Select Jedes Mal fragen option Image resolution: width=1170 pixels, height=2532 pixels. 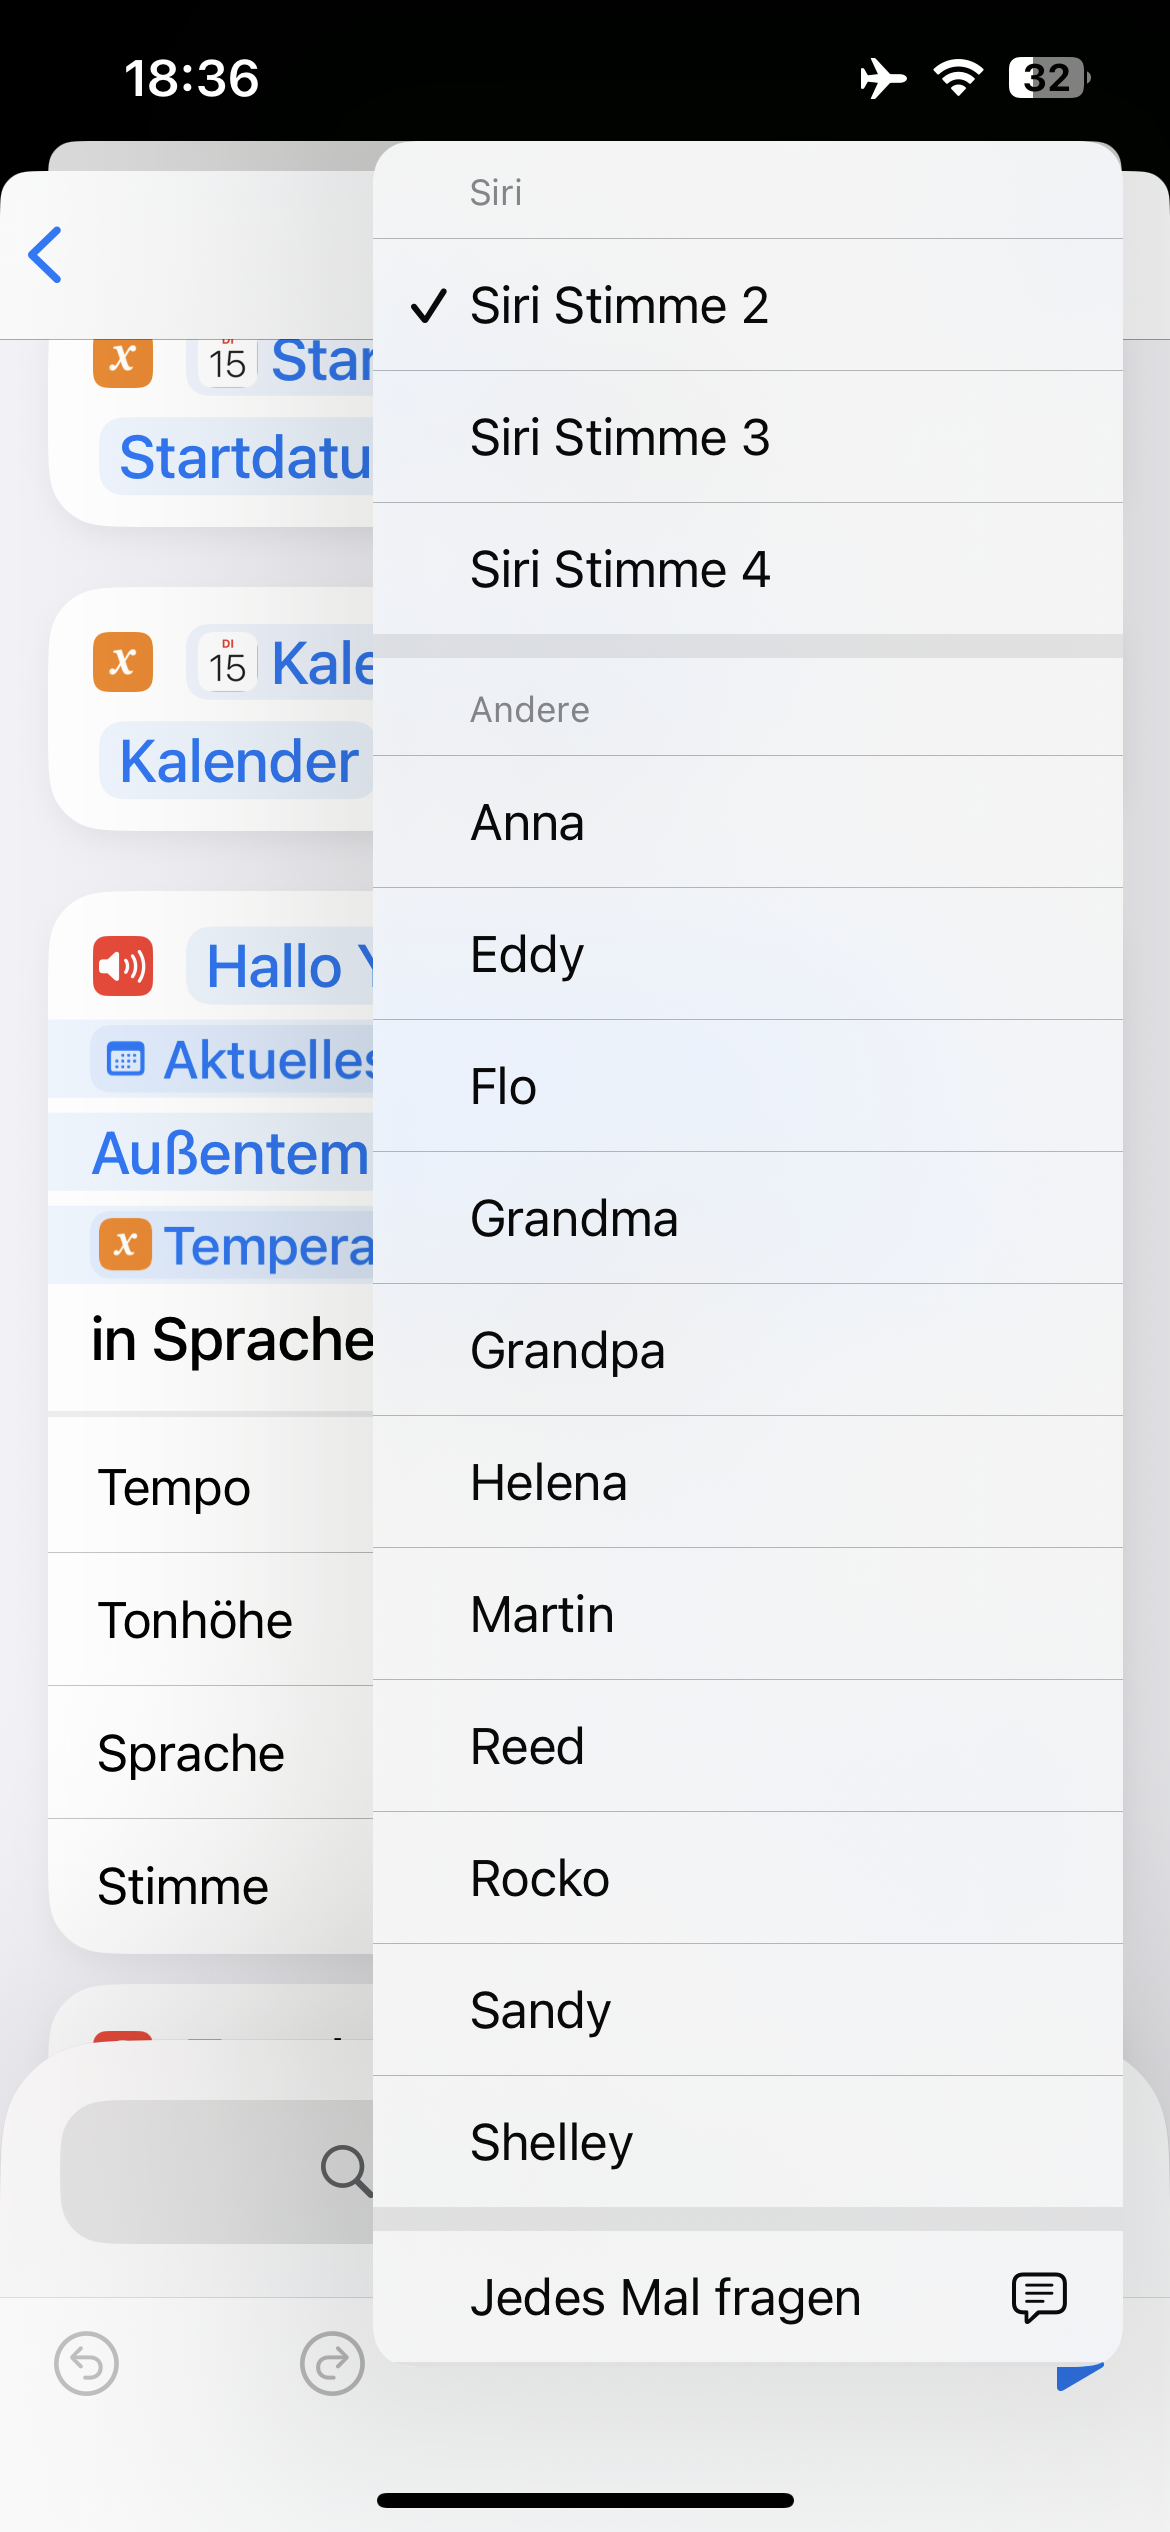[x=666, y=2297]
